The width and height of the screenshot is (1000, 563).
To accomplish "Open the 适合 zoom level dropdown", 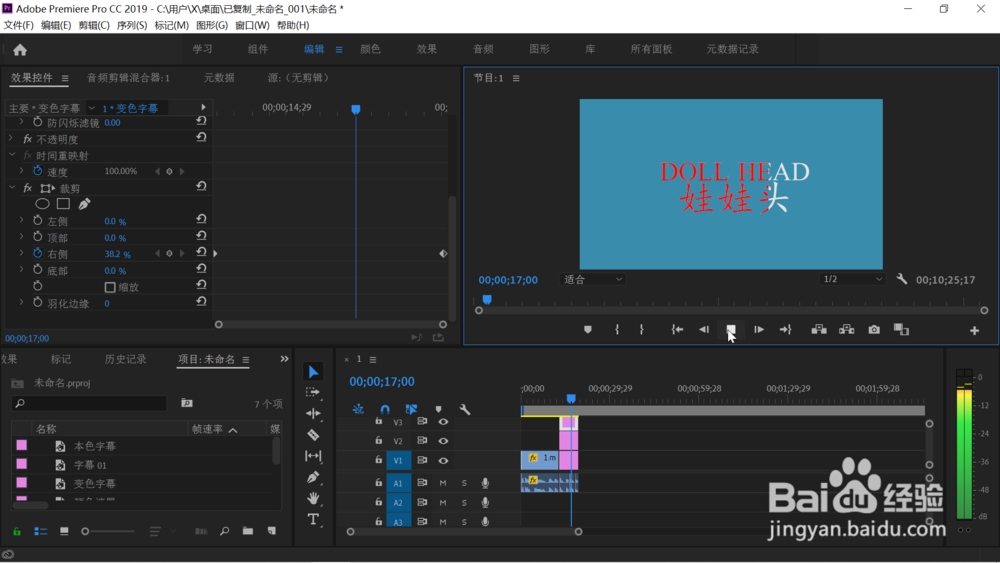I will pyautogui.click(x=592, y=279).
